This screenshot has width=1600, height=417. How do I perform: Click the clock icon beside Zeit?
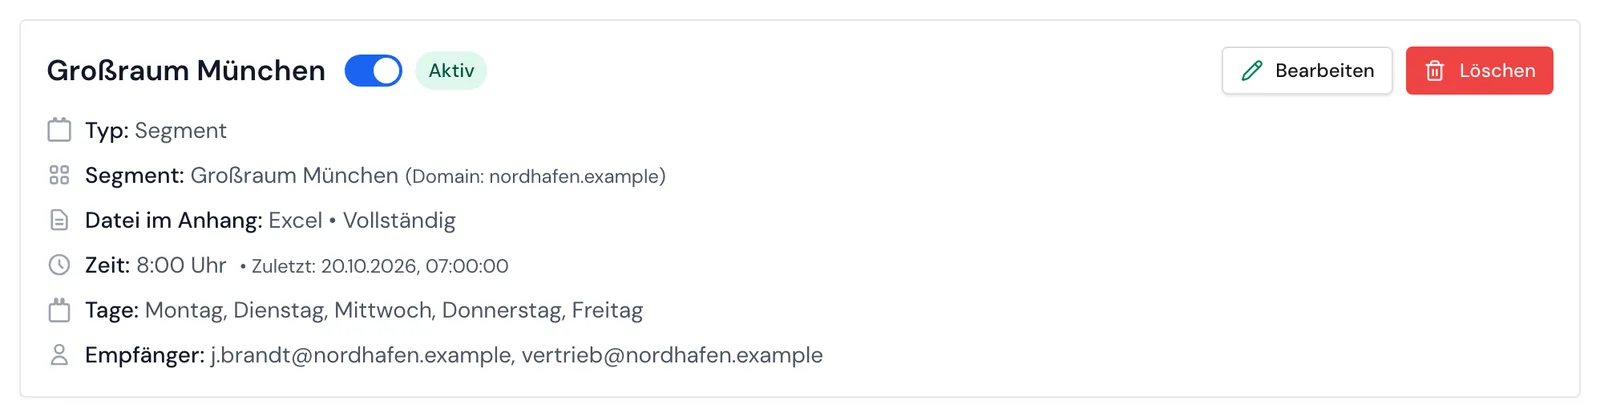tap(59, 265)
